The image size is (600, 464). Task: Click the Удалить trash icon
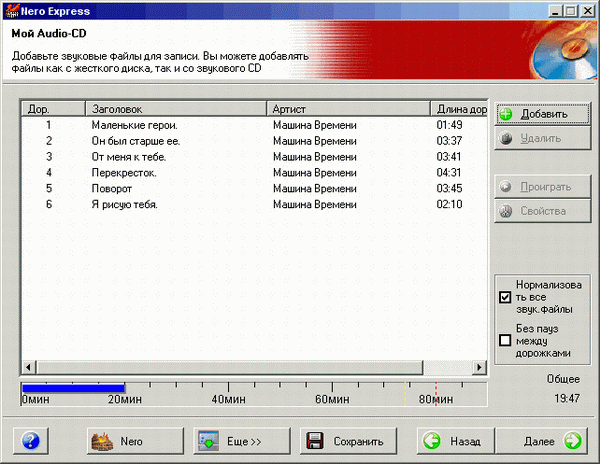[506, 138]
